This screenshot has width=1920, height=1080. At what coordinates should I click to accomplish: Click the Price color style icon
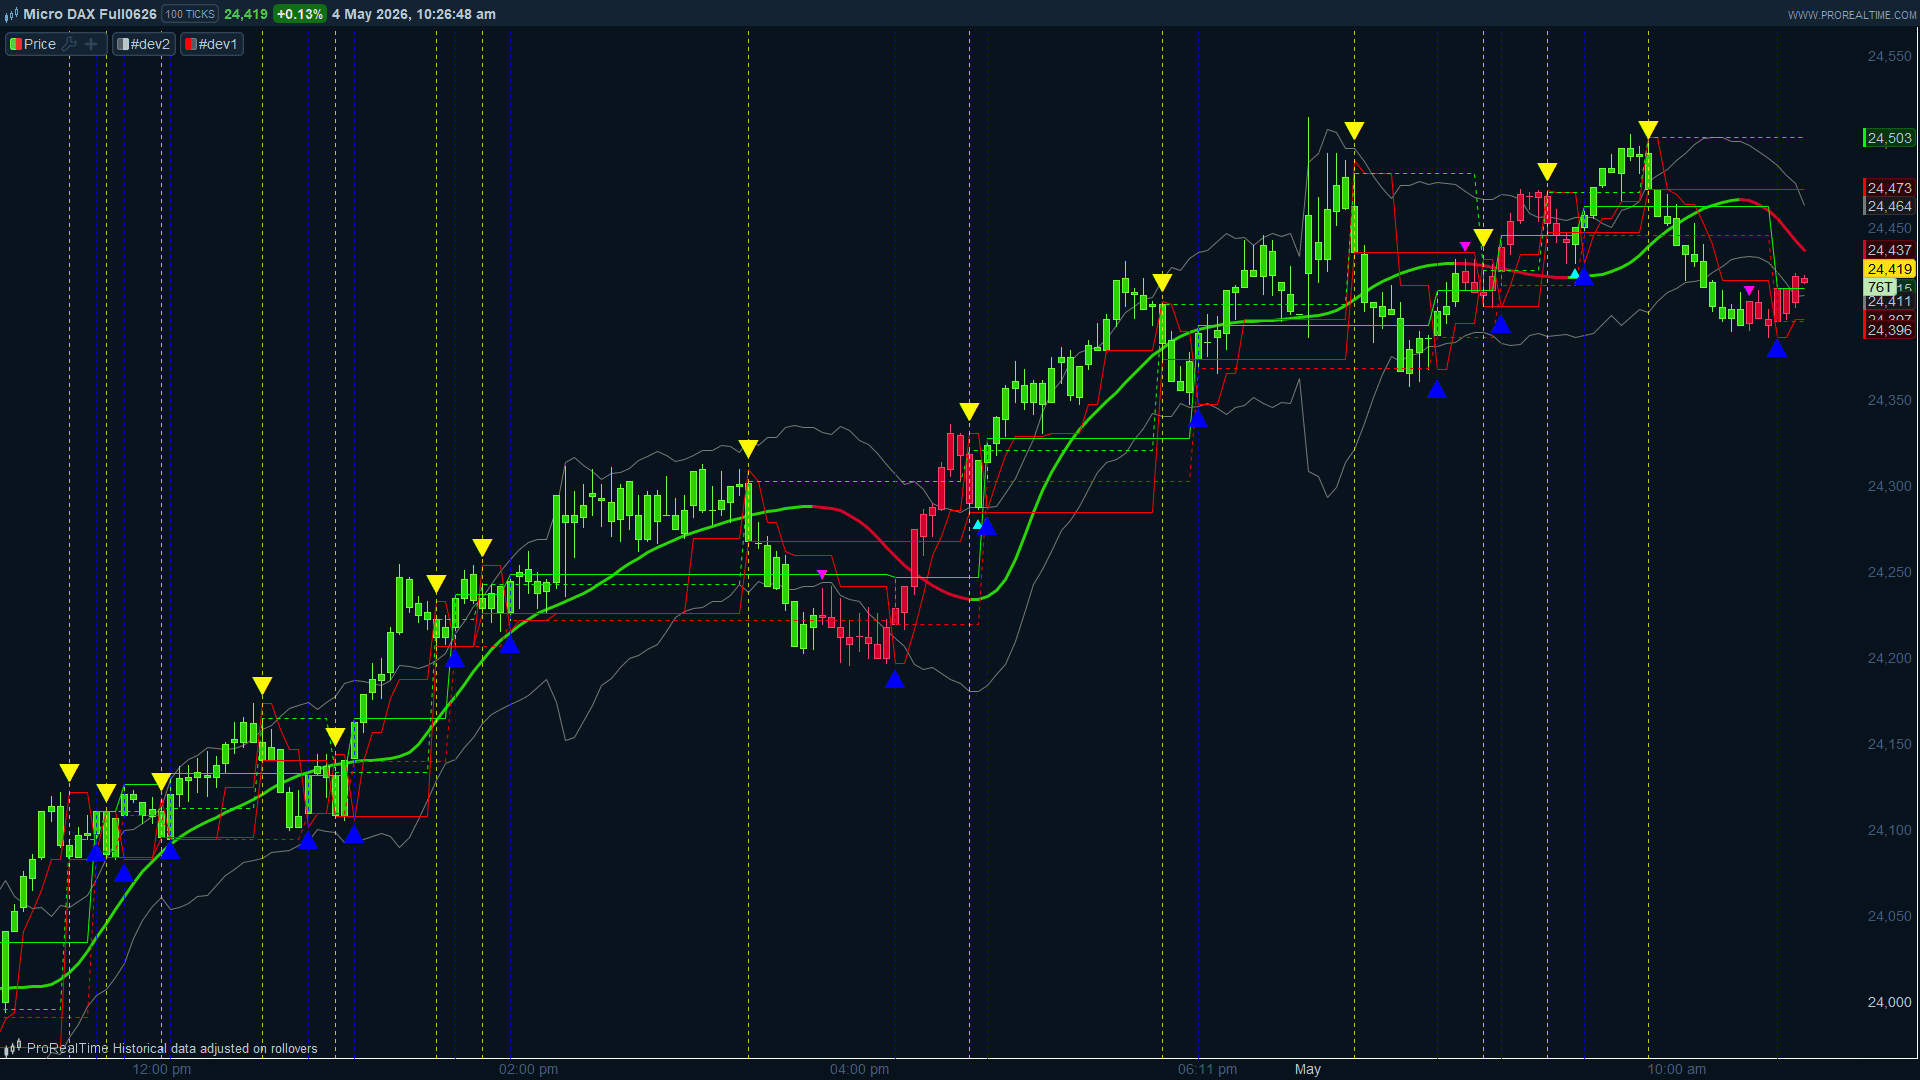[x=16, y=44]
